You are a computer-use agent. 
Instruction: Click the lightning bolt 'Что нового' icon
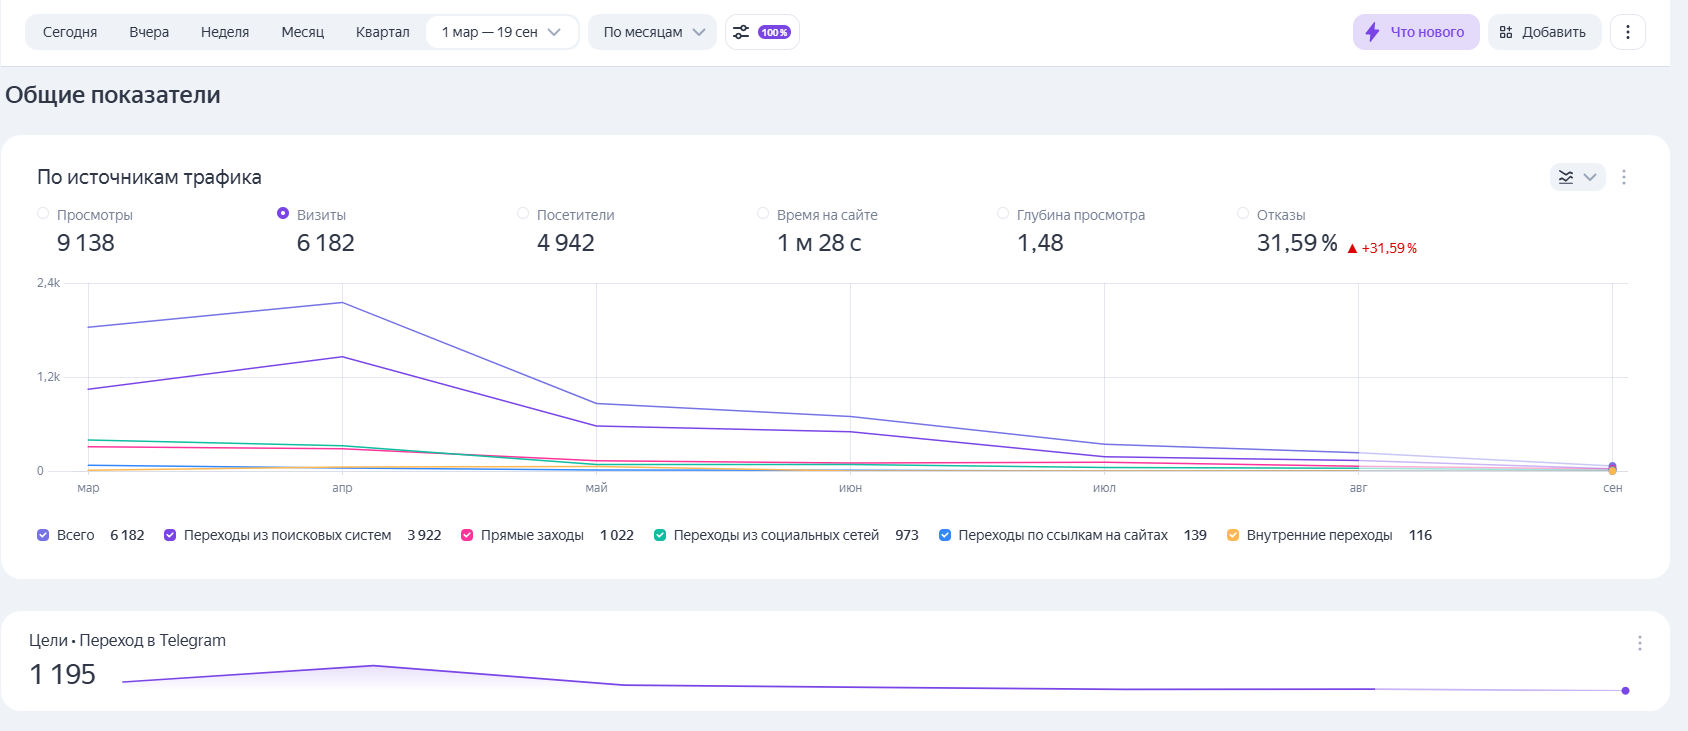[x=1372, y=32]
